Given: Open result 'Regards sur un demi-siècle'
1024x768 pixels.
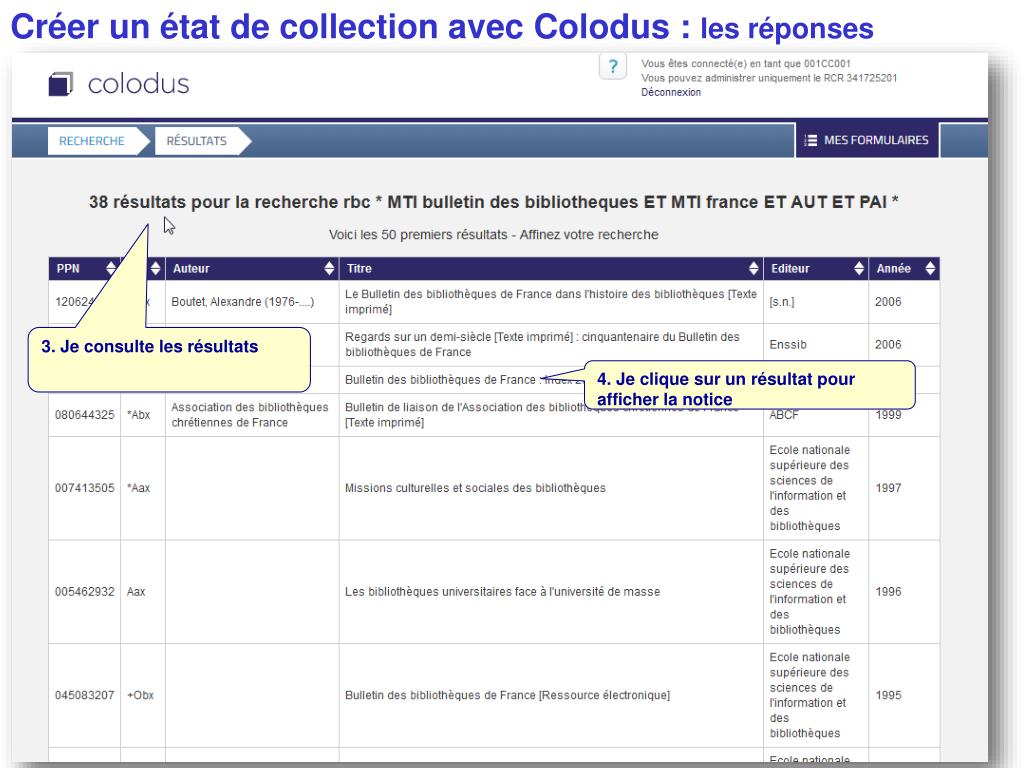Looking at the screenshot, I should pos(542,344).
